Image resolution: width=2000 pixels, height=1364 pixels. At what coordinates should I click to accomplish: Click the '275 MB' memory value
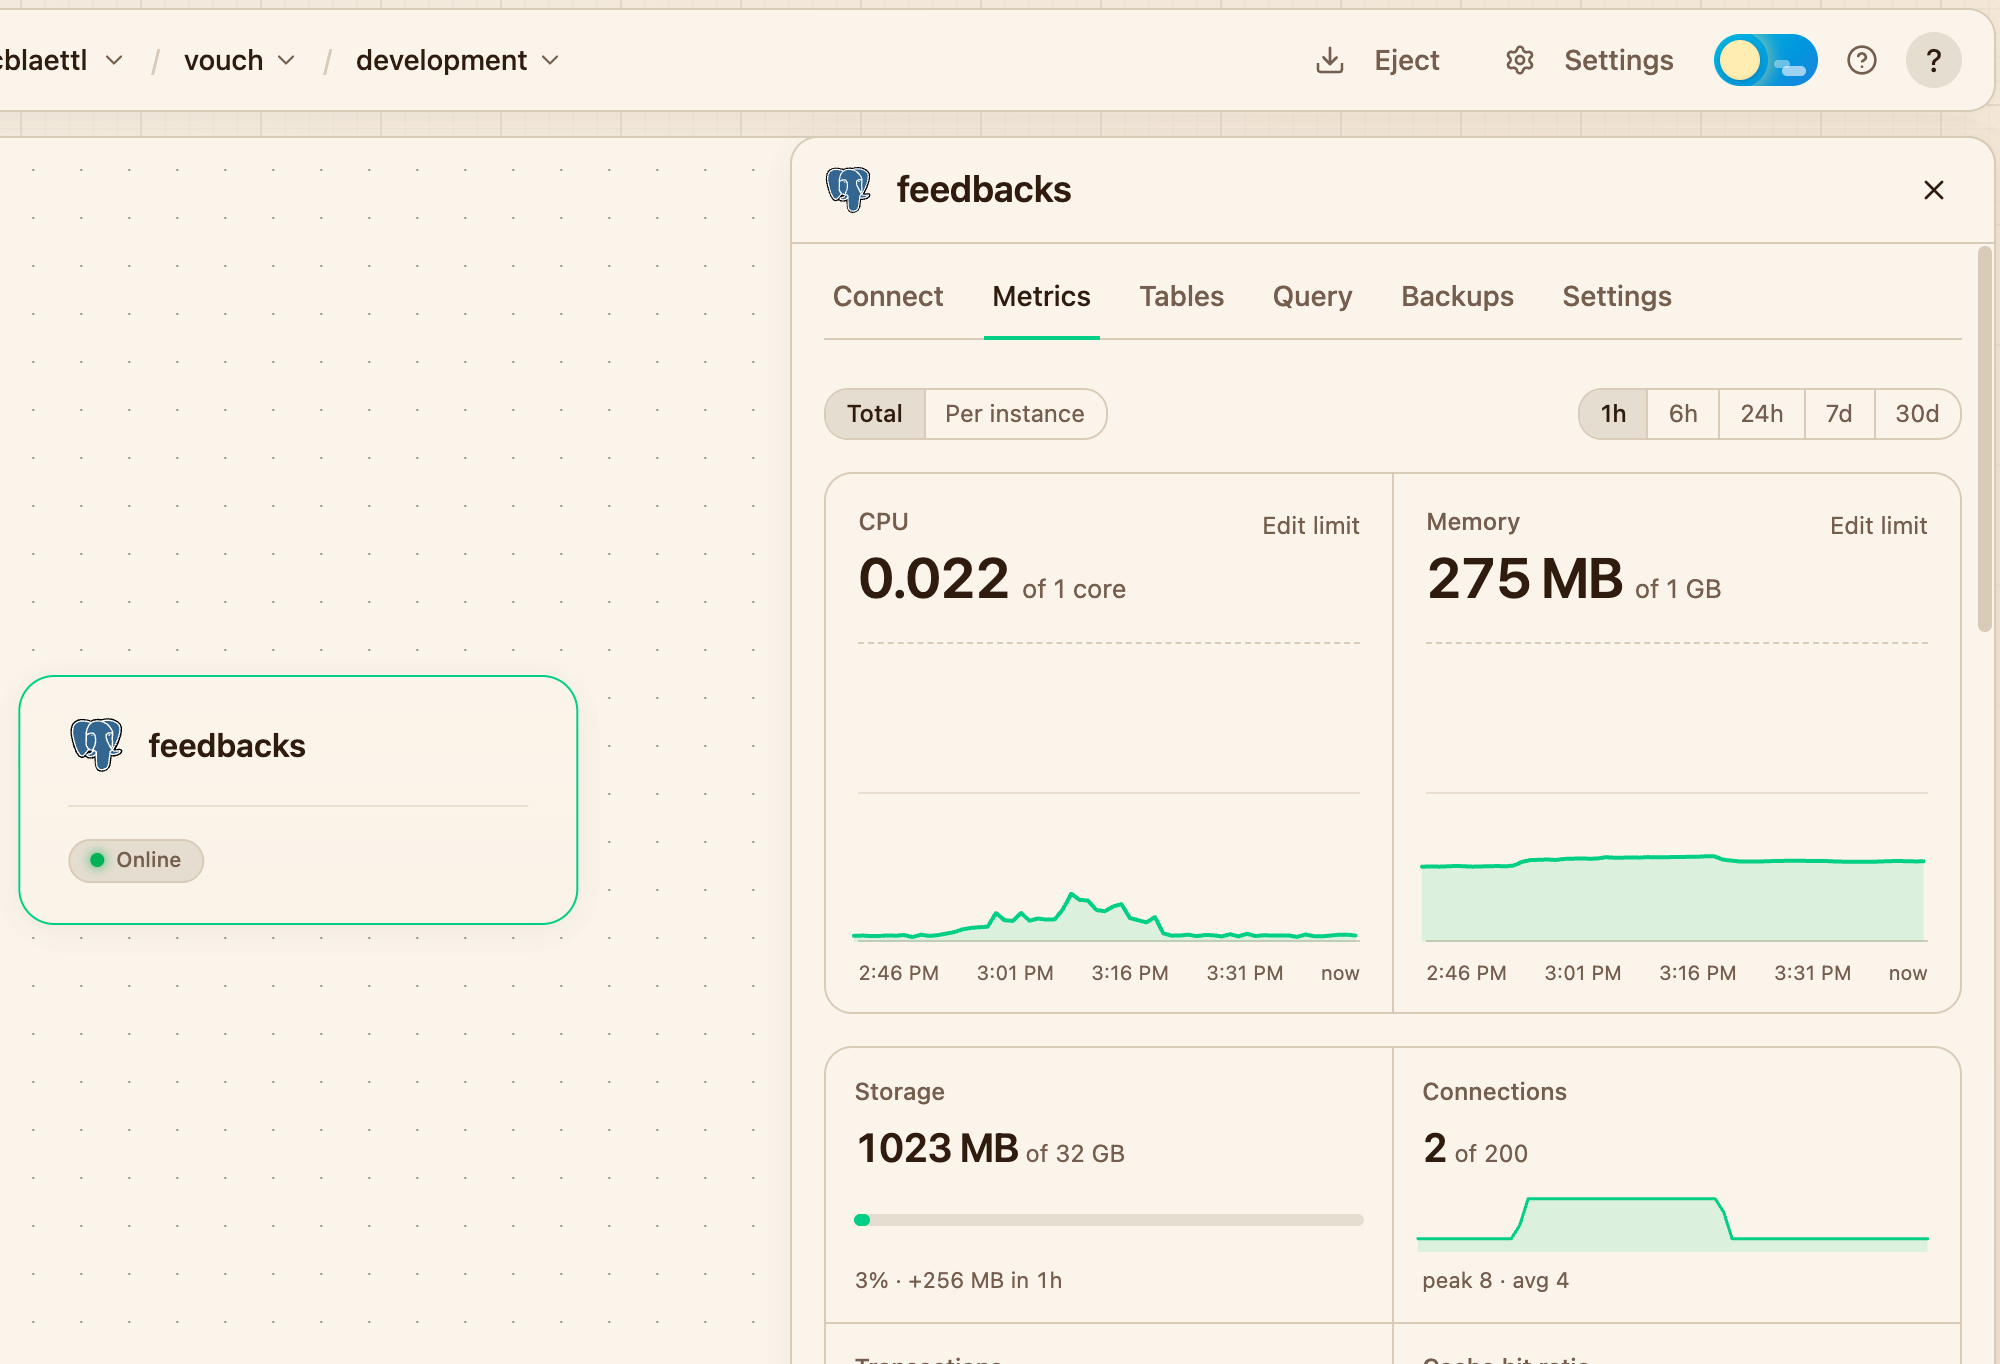[1525, 579]
